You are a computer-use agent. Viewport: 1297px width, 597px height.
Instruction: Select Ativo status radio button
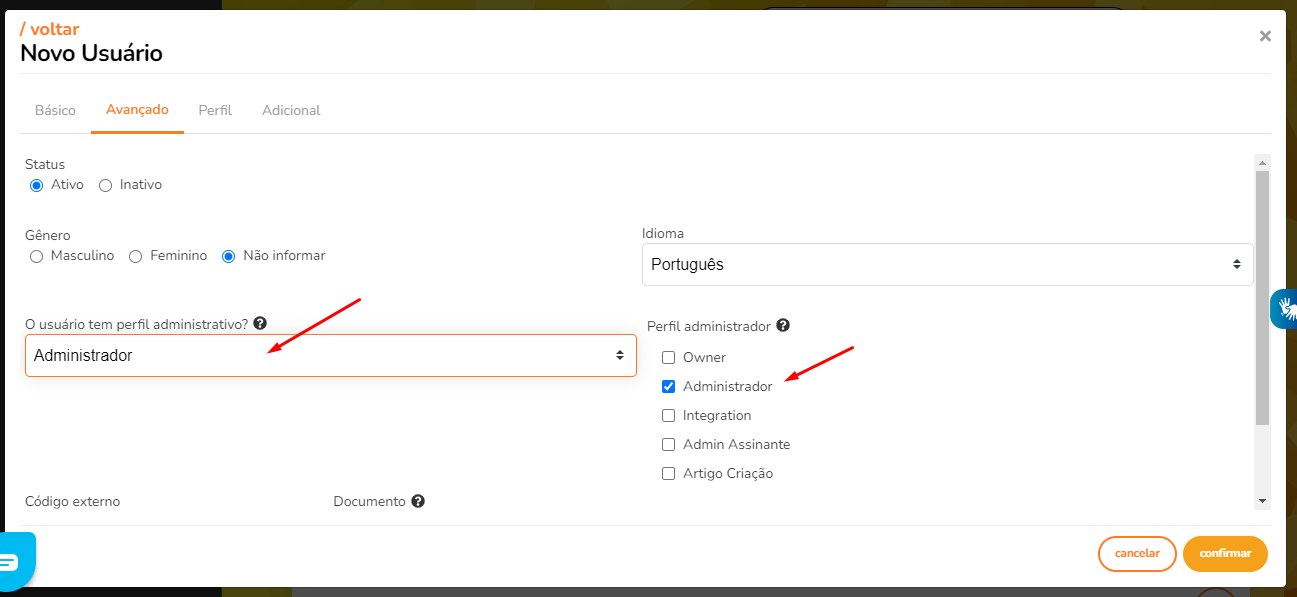coord(37,185)
